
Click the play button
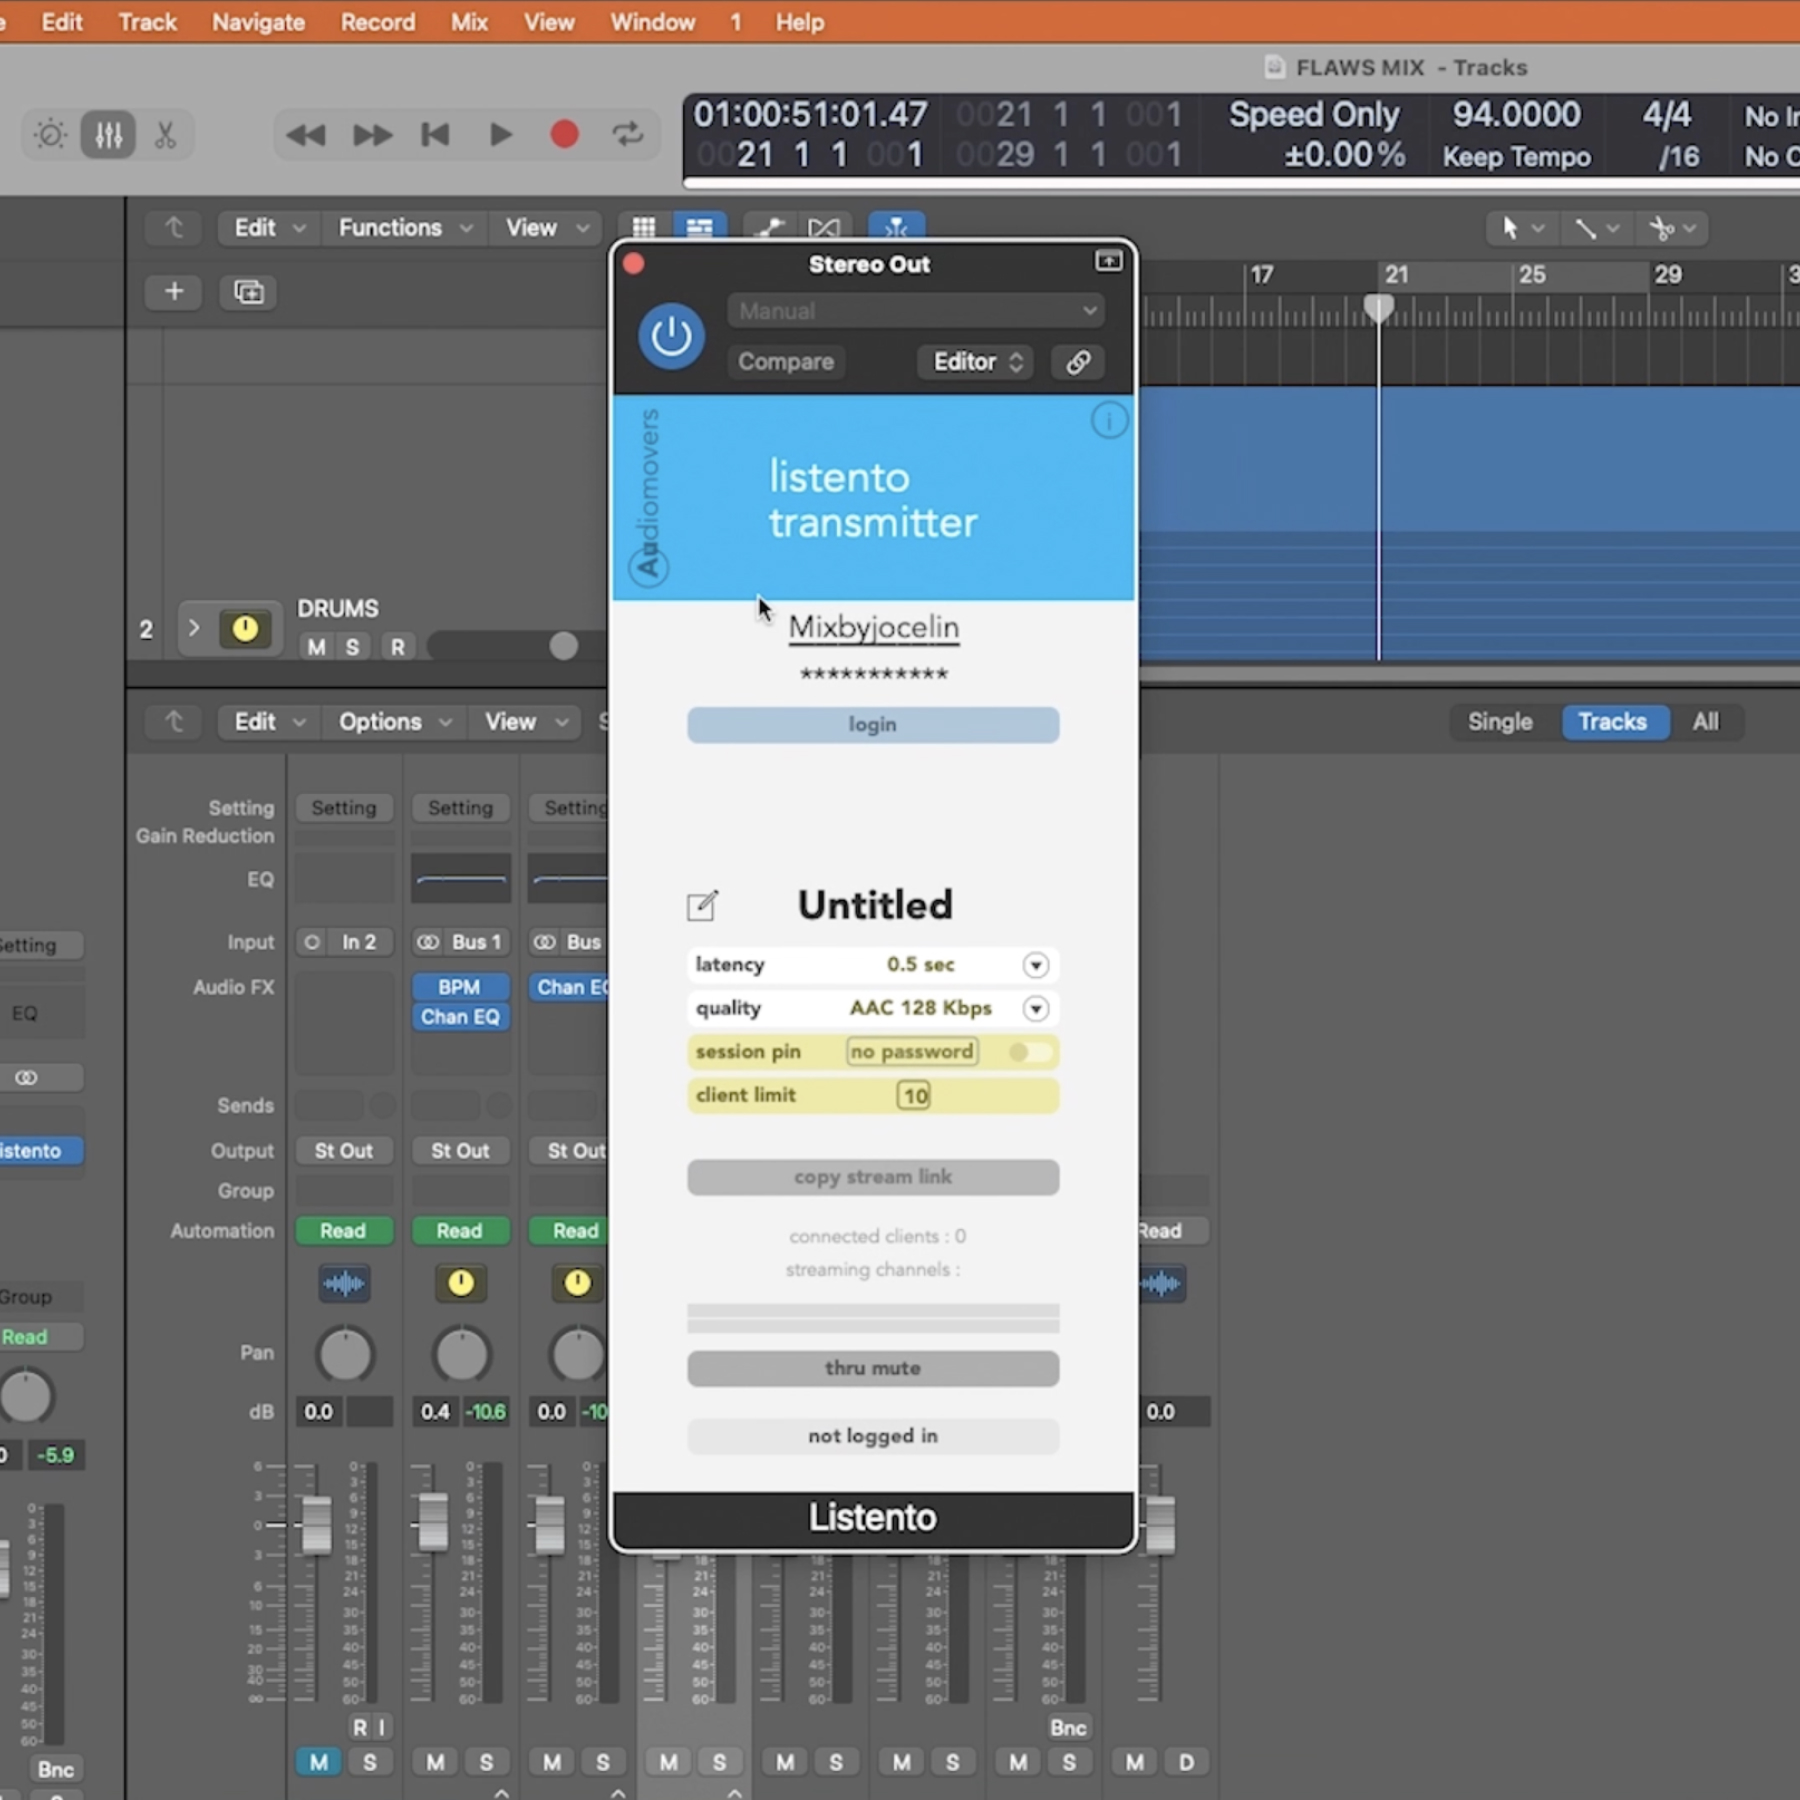500,135
